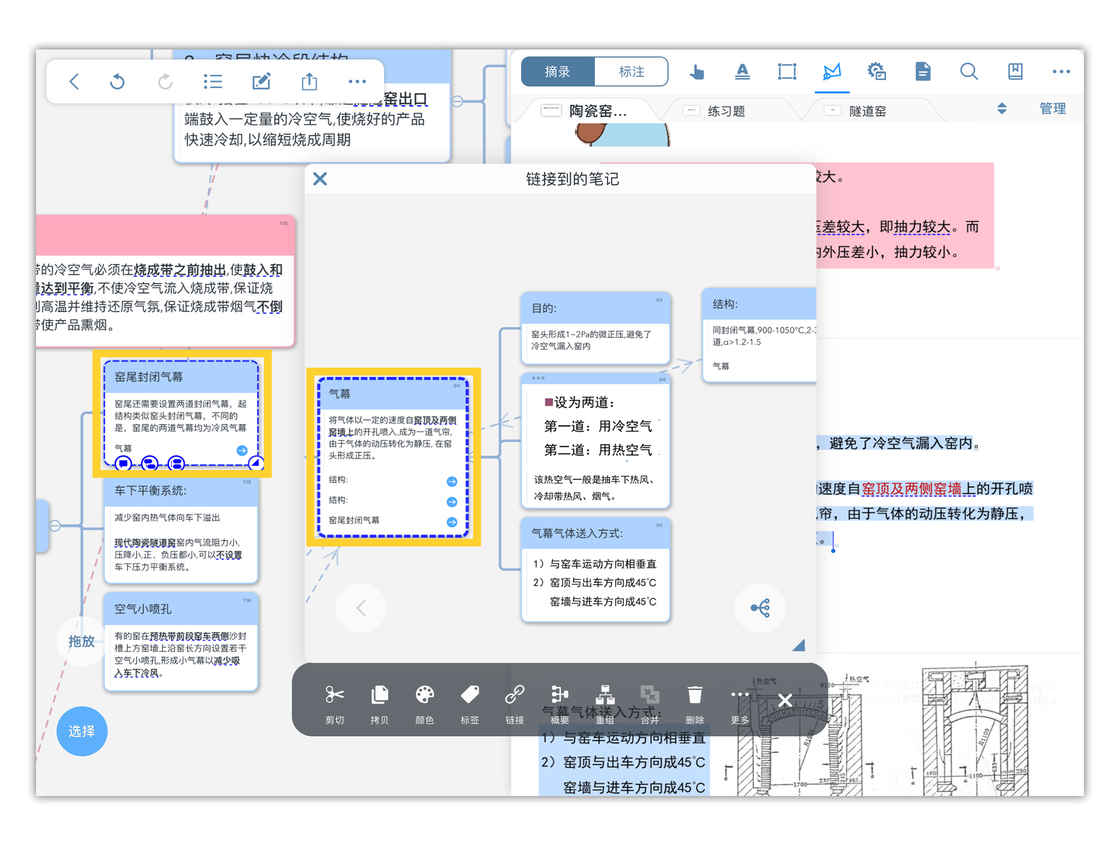This screenshot has height=846, width=1120.
Task: Switch to 标注 mode
Action: (x=631, y=71)
